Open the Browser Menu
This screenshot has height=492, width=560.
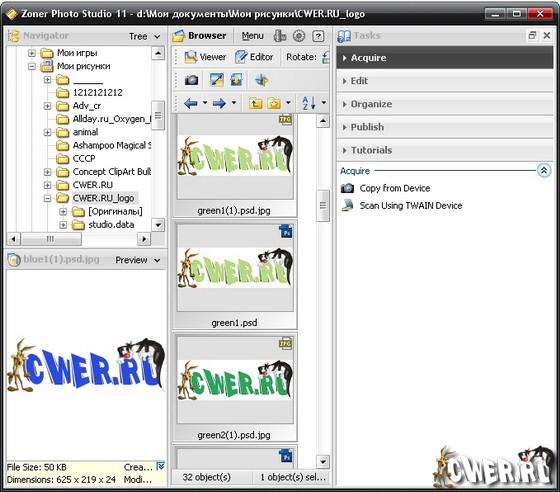click(252, 36)
